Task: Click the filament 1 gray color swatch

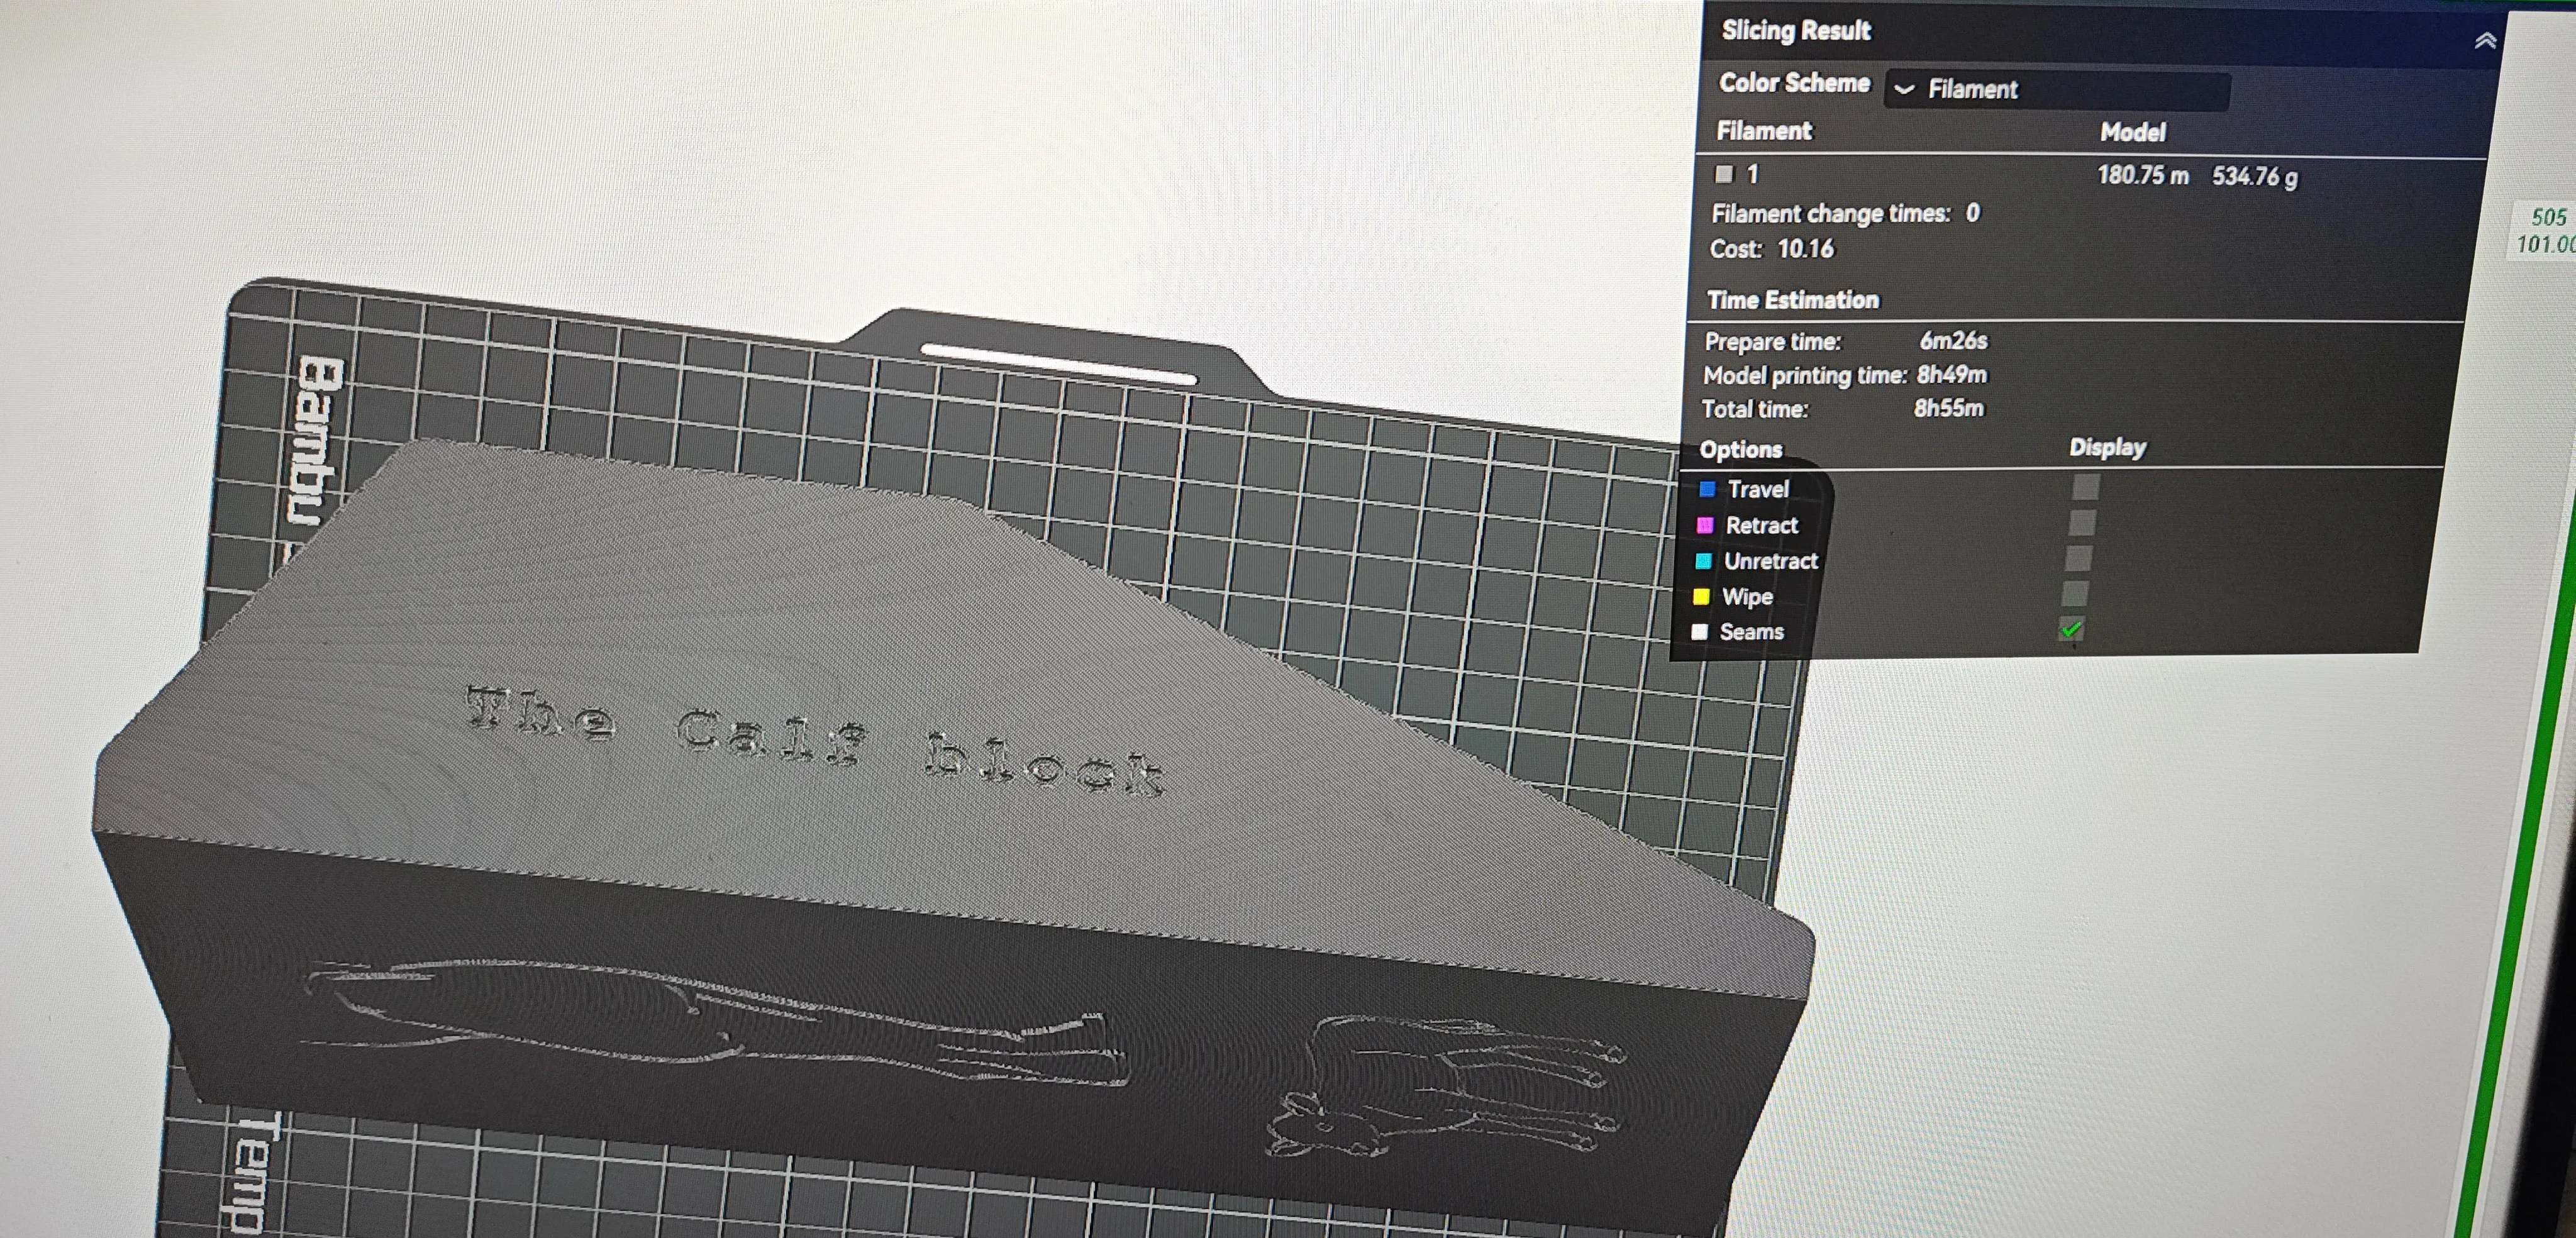Action: tap(1724, 174)
